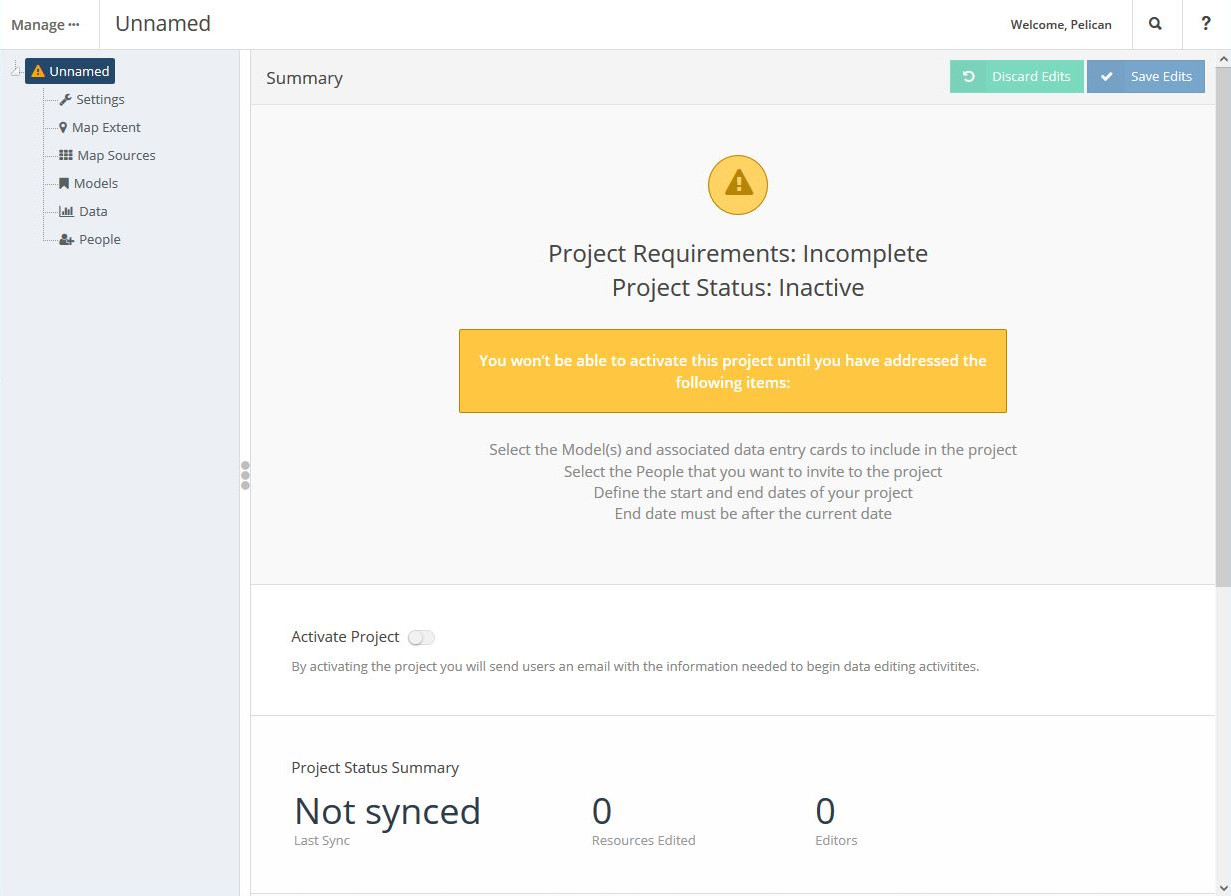1231x896 pixels.
Task: Click the Data bar chart icon
Action: (x=66, y=211)
